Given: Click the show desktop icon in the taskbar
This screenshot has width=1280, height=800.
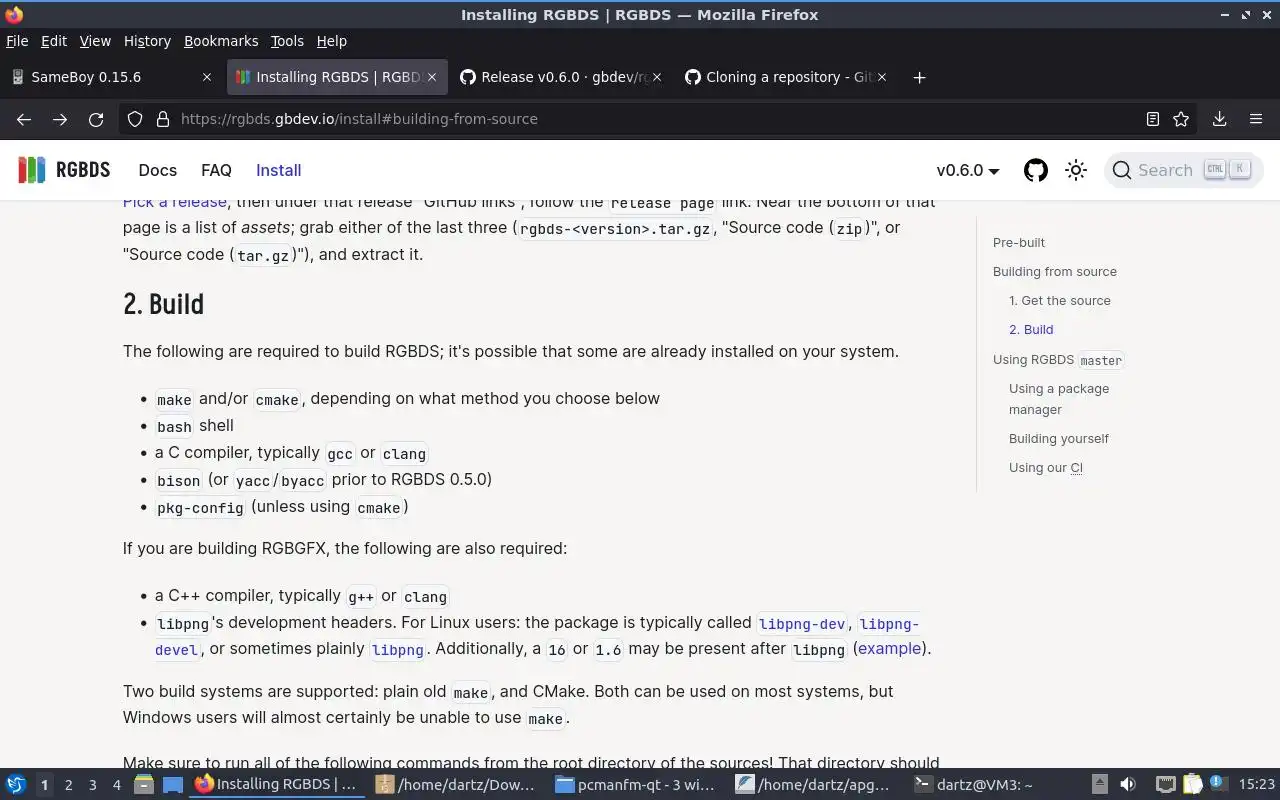Looking at the screenshot, I should coord(172,785).
